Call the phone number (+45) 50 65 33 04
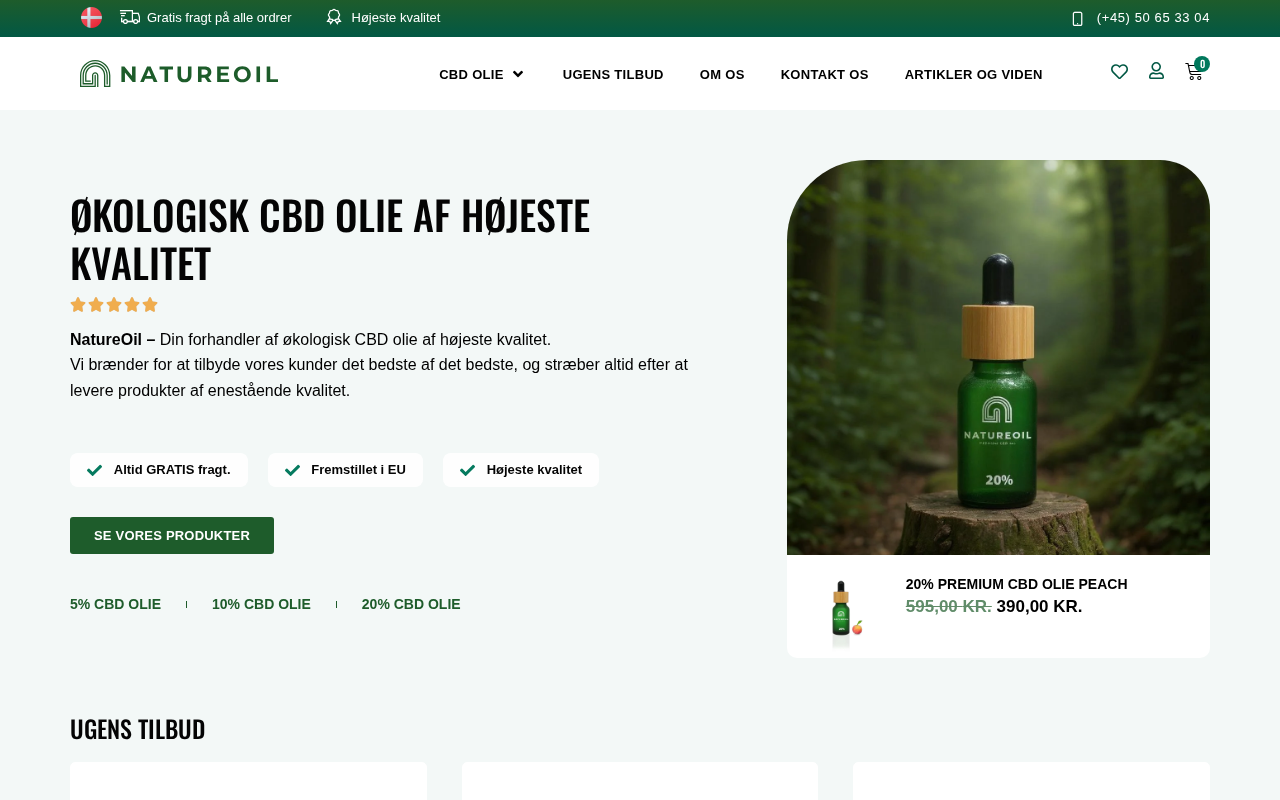 [x=1153, y=18]
